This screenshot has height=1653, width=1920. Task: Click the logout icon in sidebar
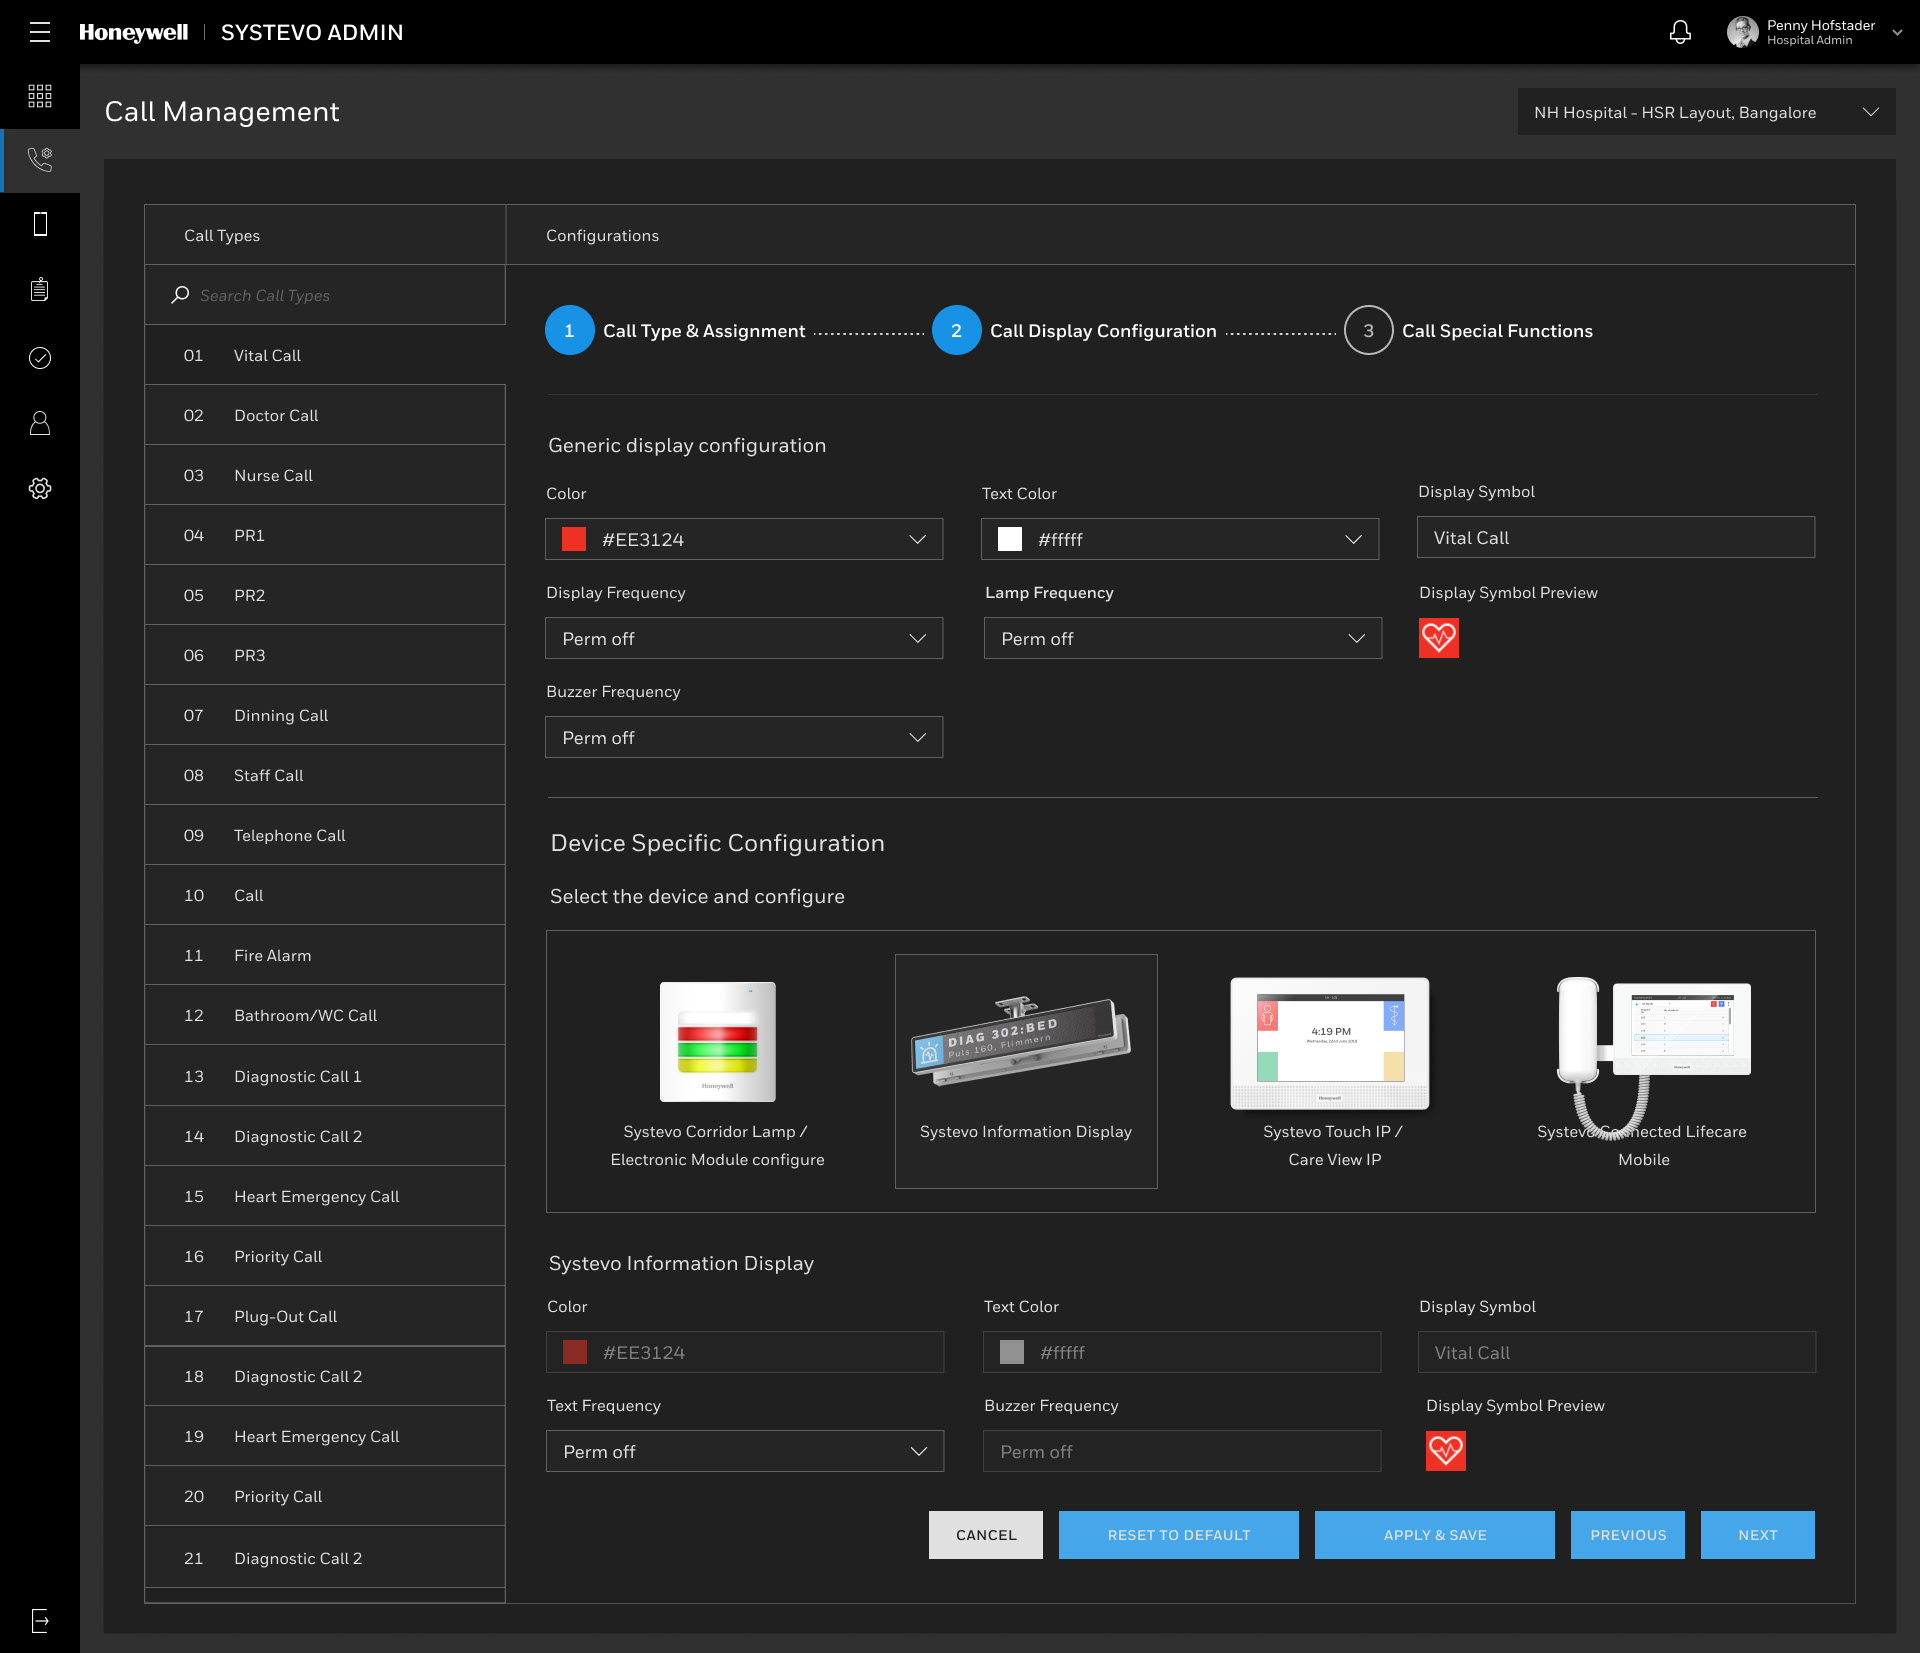point(40,1621)
